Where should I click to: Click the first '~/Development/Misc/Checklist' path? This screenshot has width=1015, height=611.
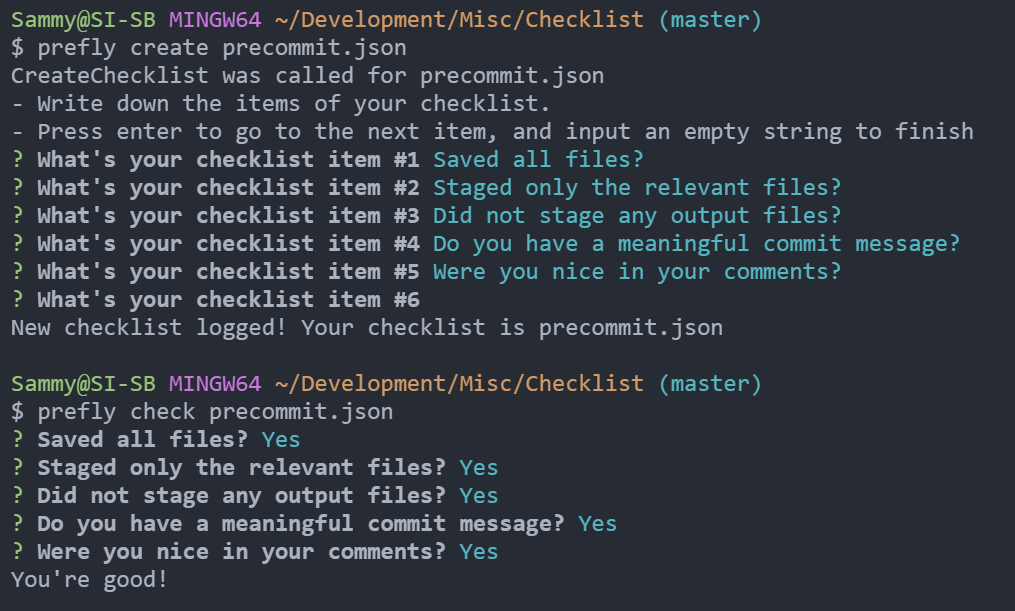pyautogui.click(x=459, y=19)
